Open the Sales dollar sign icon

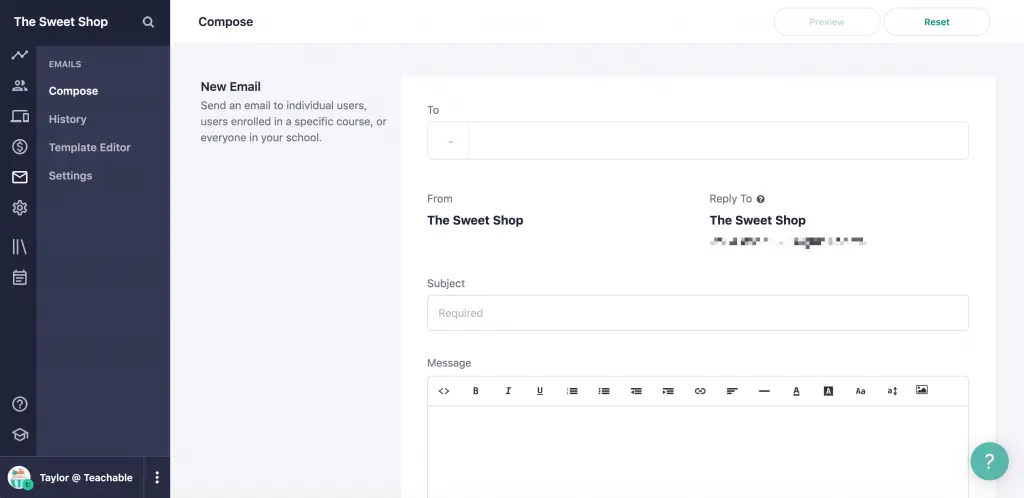pos(19,147)
